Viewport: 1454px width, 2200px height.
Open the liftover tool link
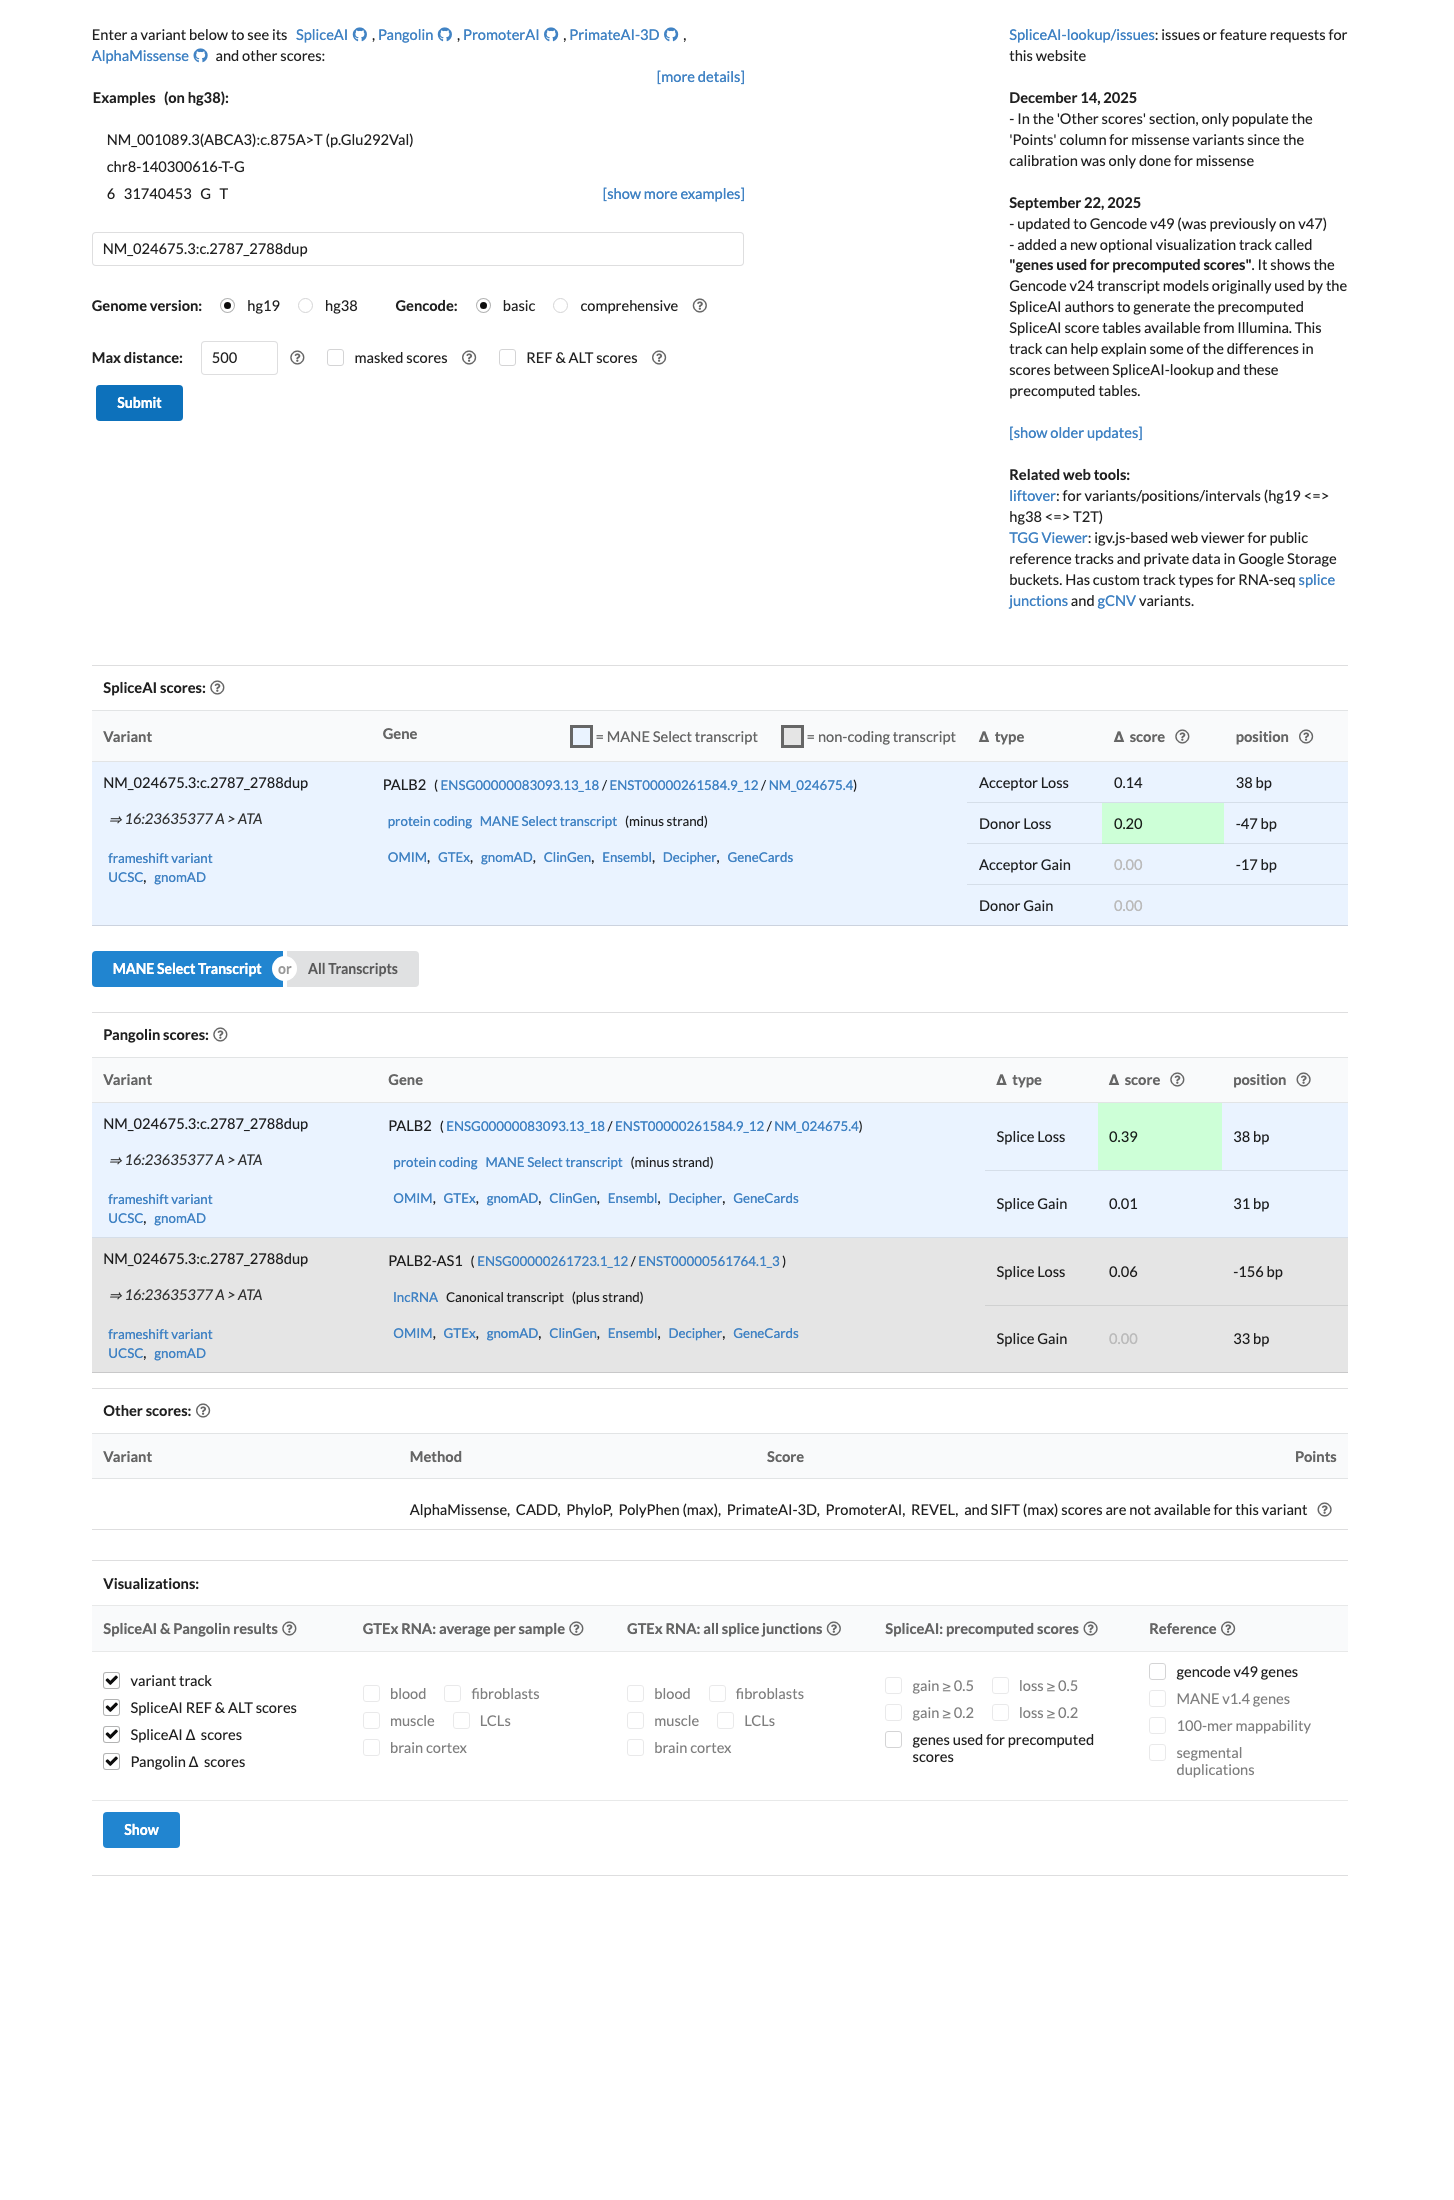(1032, 496)
